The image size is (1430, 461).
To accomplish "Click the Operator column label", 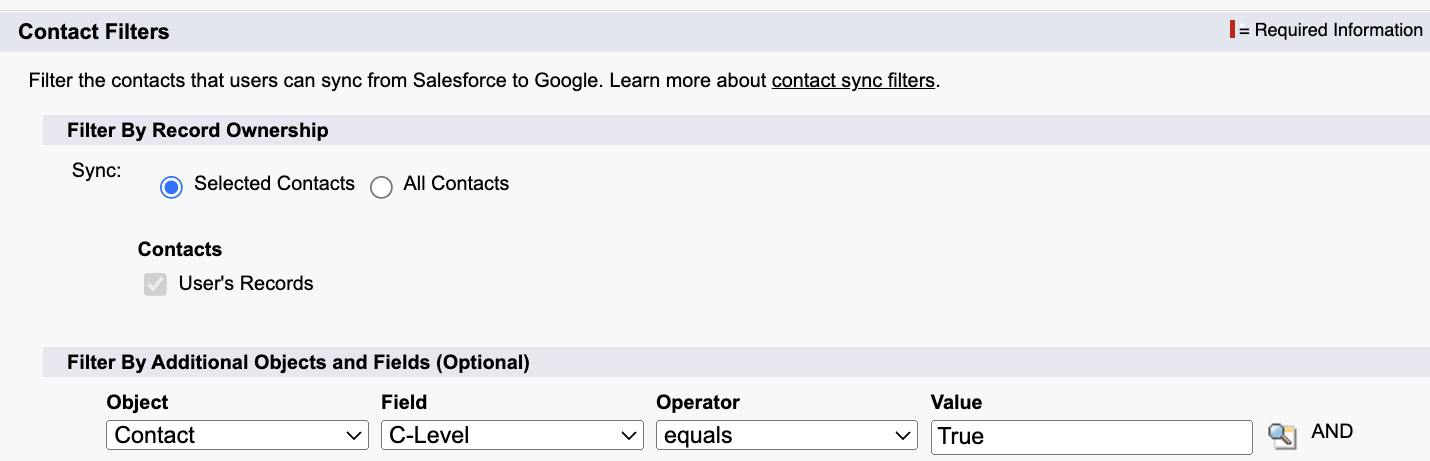I will click(x=698, y=402).
